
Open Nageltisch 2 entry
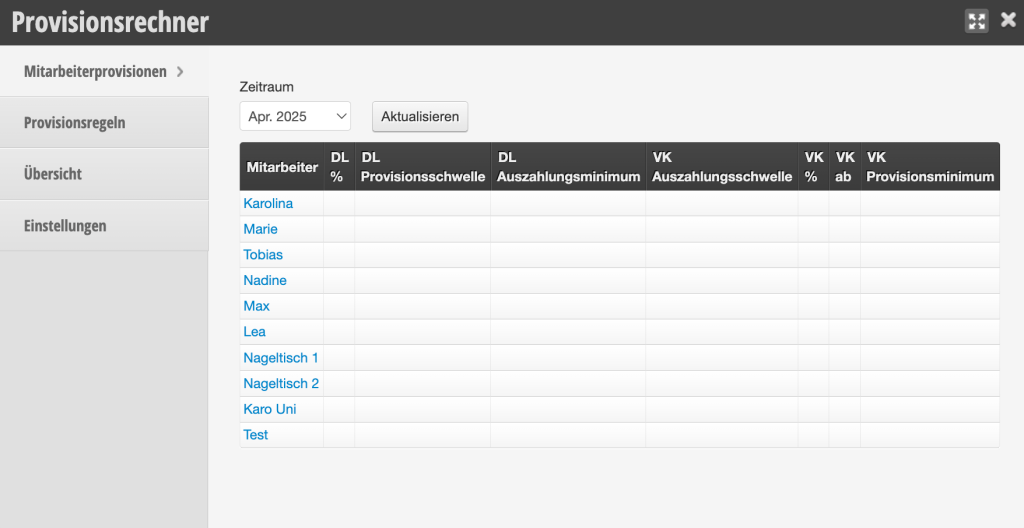click(281, 384)
